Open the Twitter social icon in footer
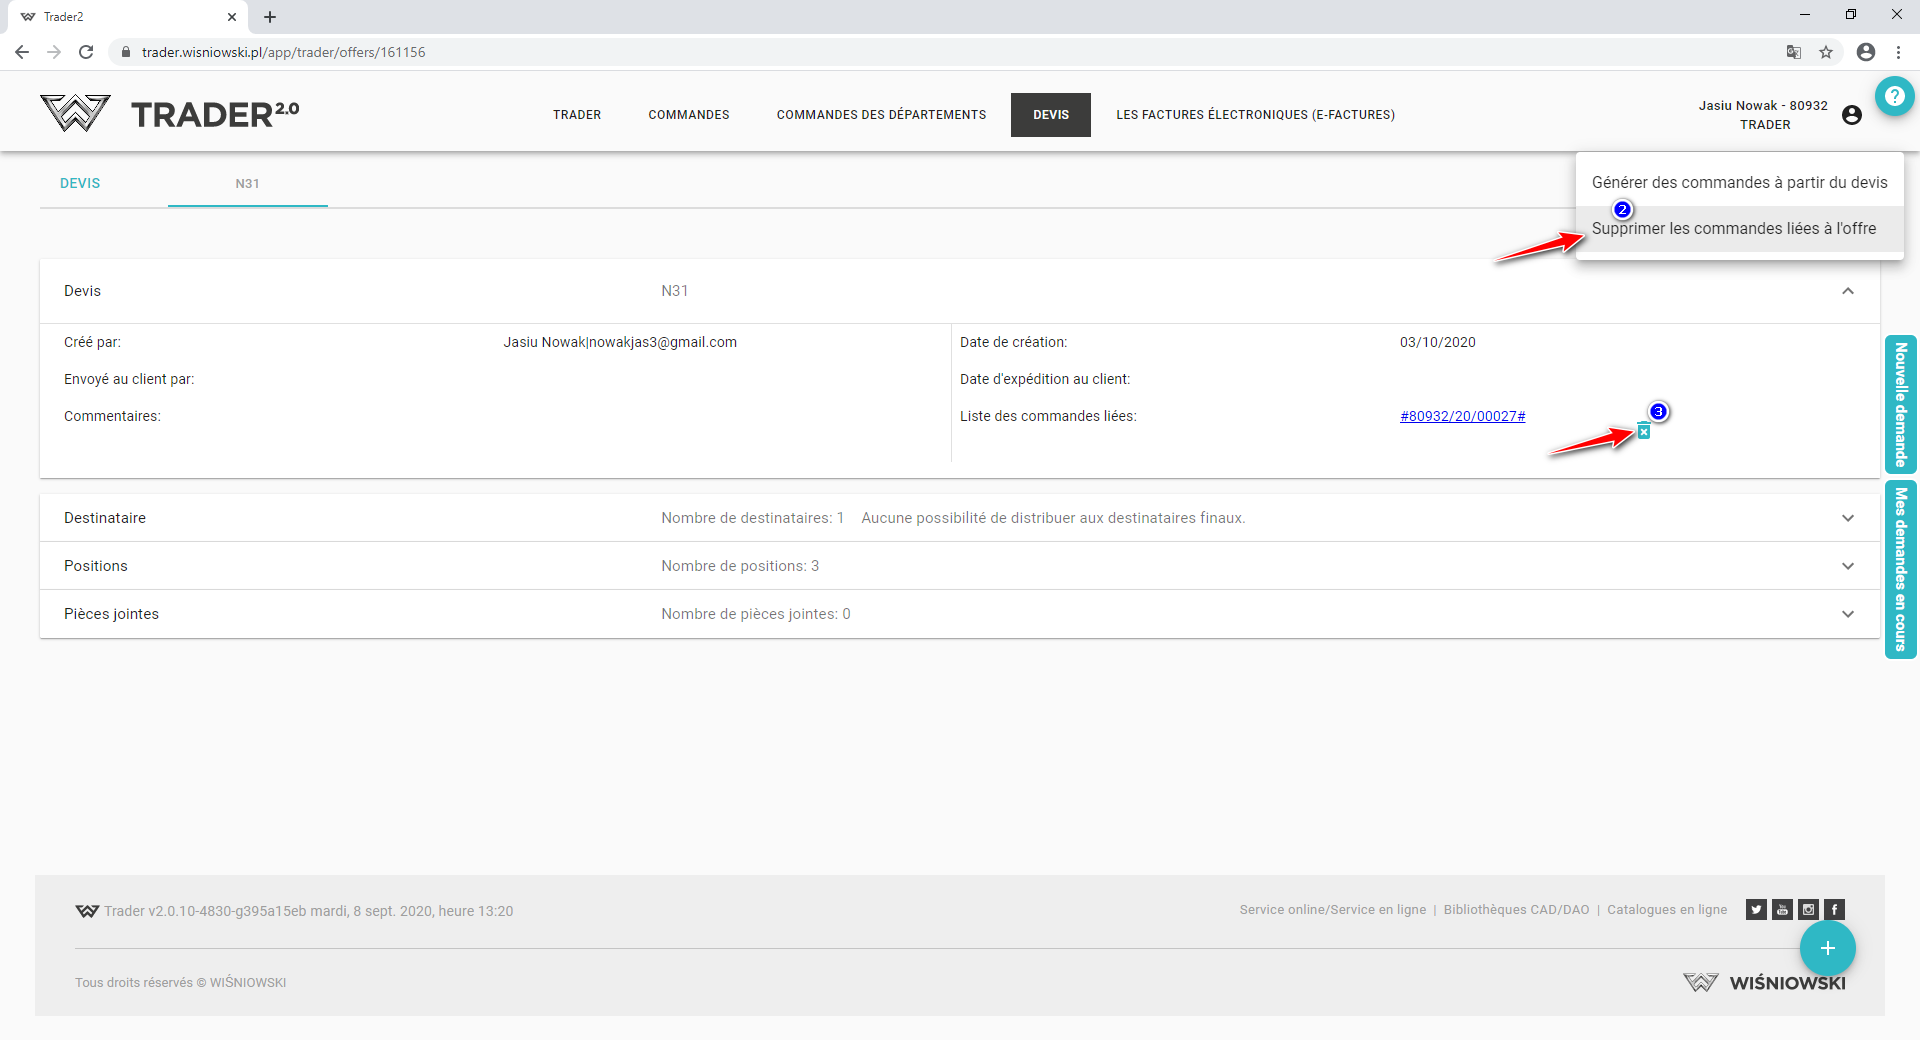The image size is (1920, 1040). click(1756, 909)
